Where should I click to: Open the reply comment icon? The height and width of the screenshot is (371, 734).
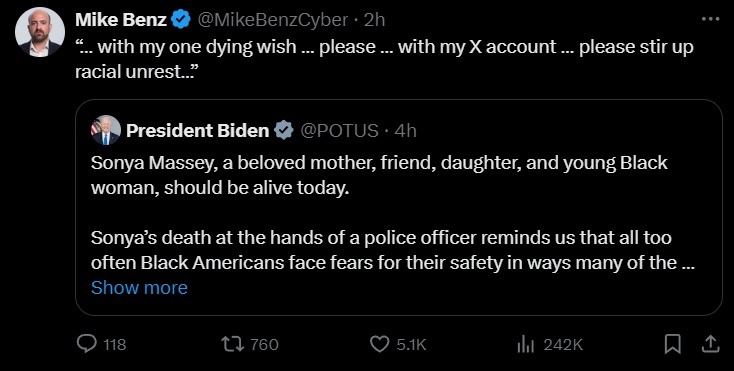[86, 345]
